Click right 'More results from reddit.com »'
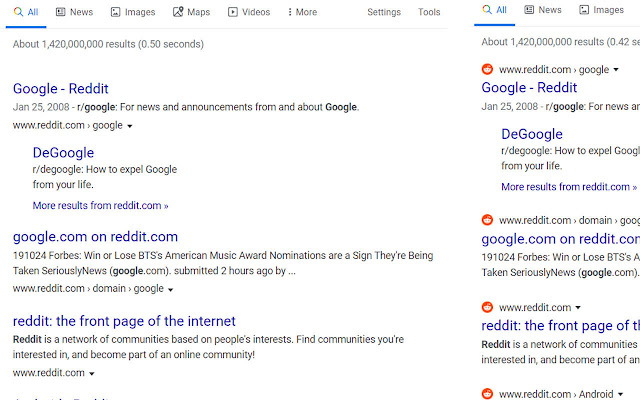The width and height of the screenshot is (640, 400). (569, 187)
